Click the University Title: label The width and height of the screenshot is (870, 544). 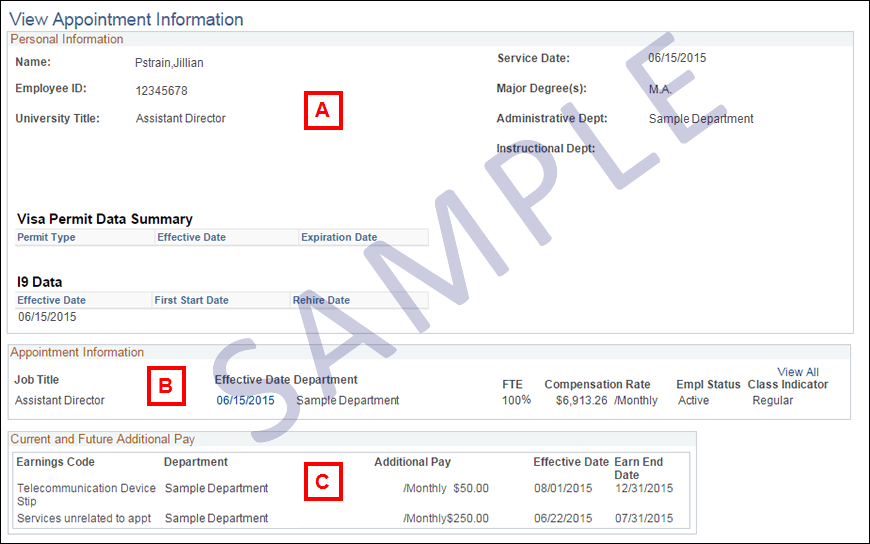57,118
